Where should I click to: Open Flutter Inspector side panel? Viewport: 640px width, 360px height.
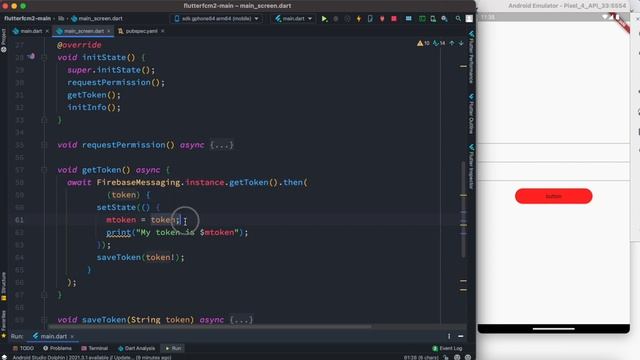471,166
